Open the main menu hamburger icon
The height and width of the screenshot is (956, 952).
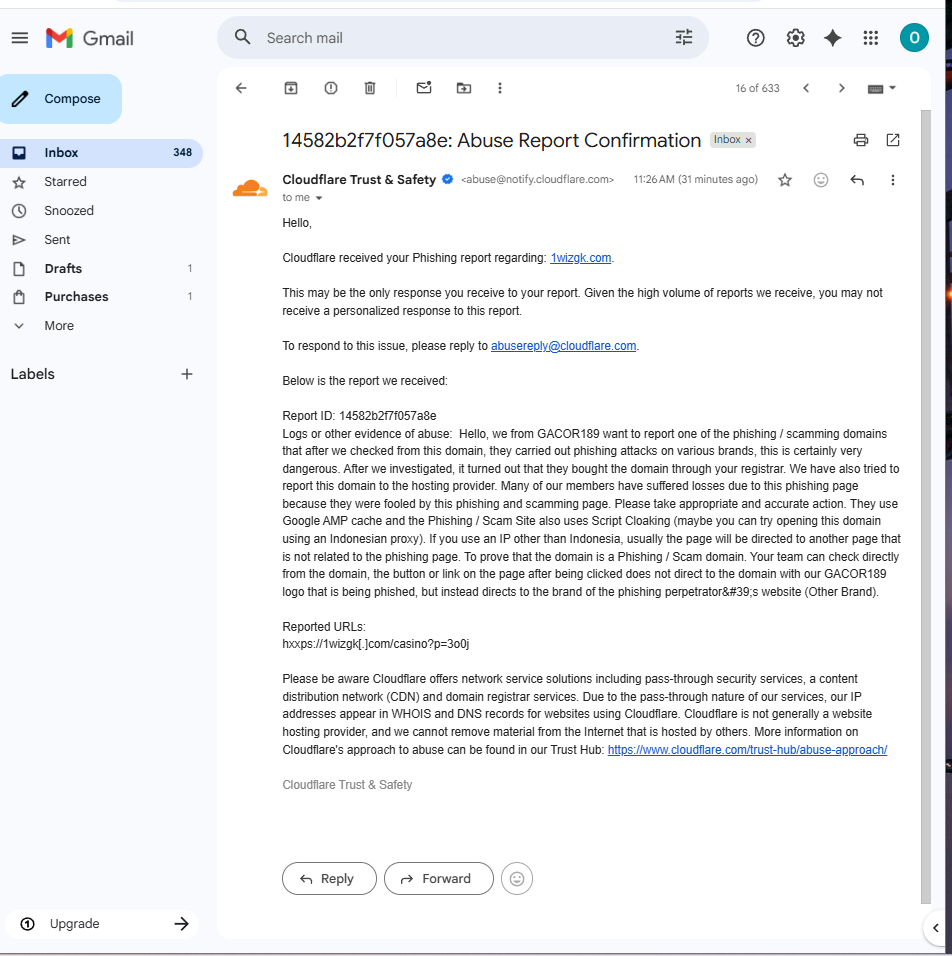[x=20, y=38]
